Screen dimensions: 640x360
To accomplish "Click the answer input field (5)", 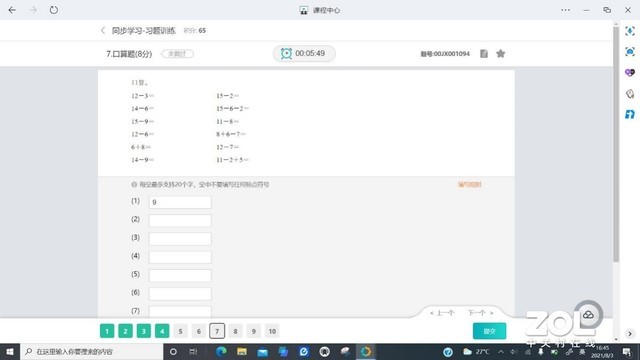I will [x=180, y=276].
